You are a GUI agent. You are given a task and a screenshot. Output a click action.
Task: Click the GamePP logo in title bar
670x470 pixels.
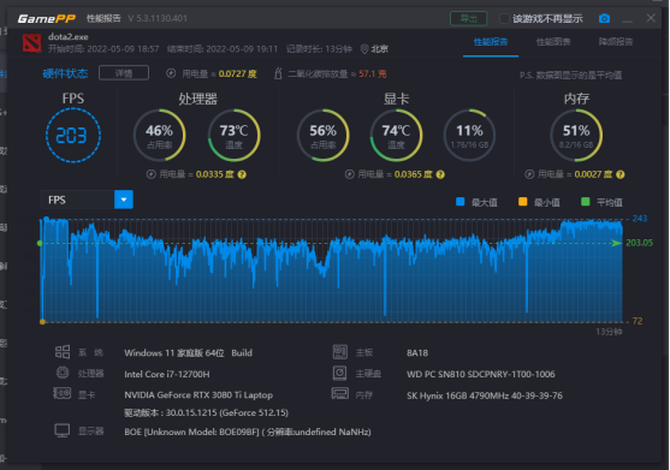pyautogui.click(x=46, y=18)
